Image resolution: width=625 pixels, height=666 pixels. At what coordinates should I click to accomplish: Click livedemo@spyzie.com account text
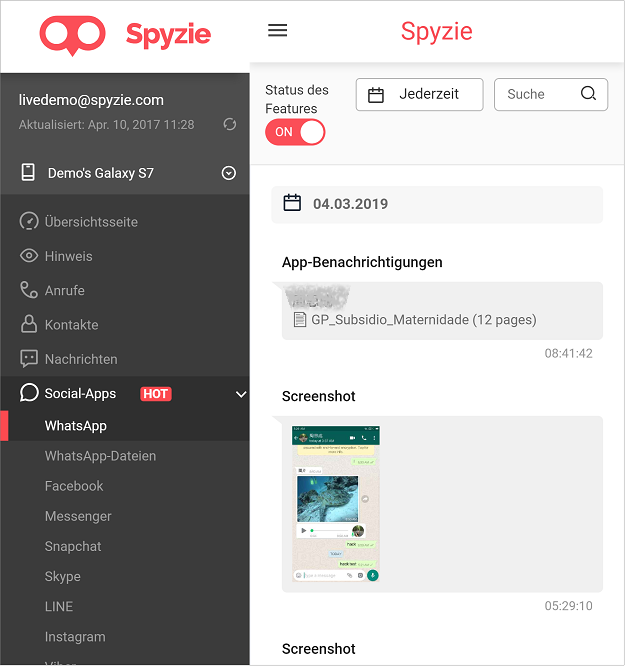[91, 100]
